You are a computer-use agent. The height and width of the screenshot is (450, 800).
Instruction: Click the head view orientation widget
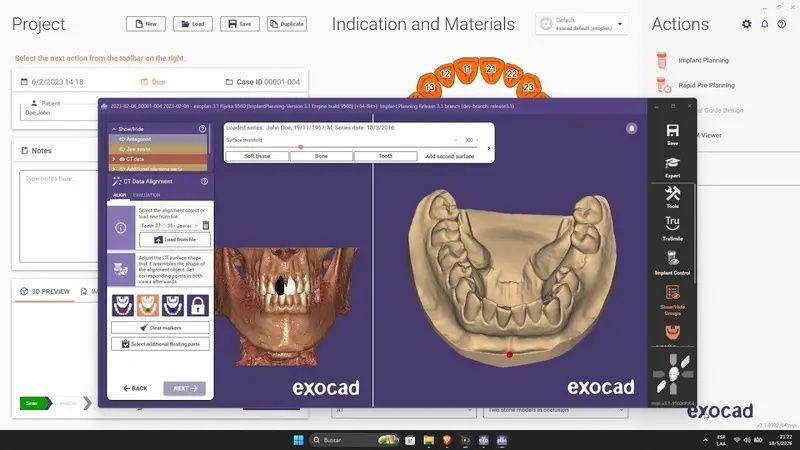[x=673, y=374]
